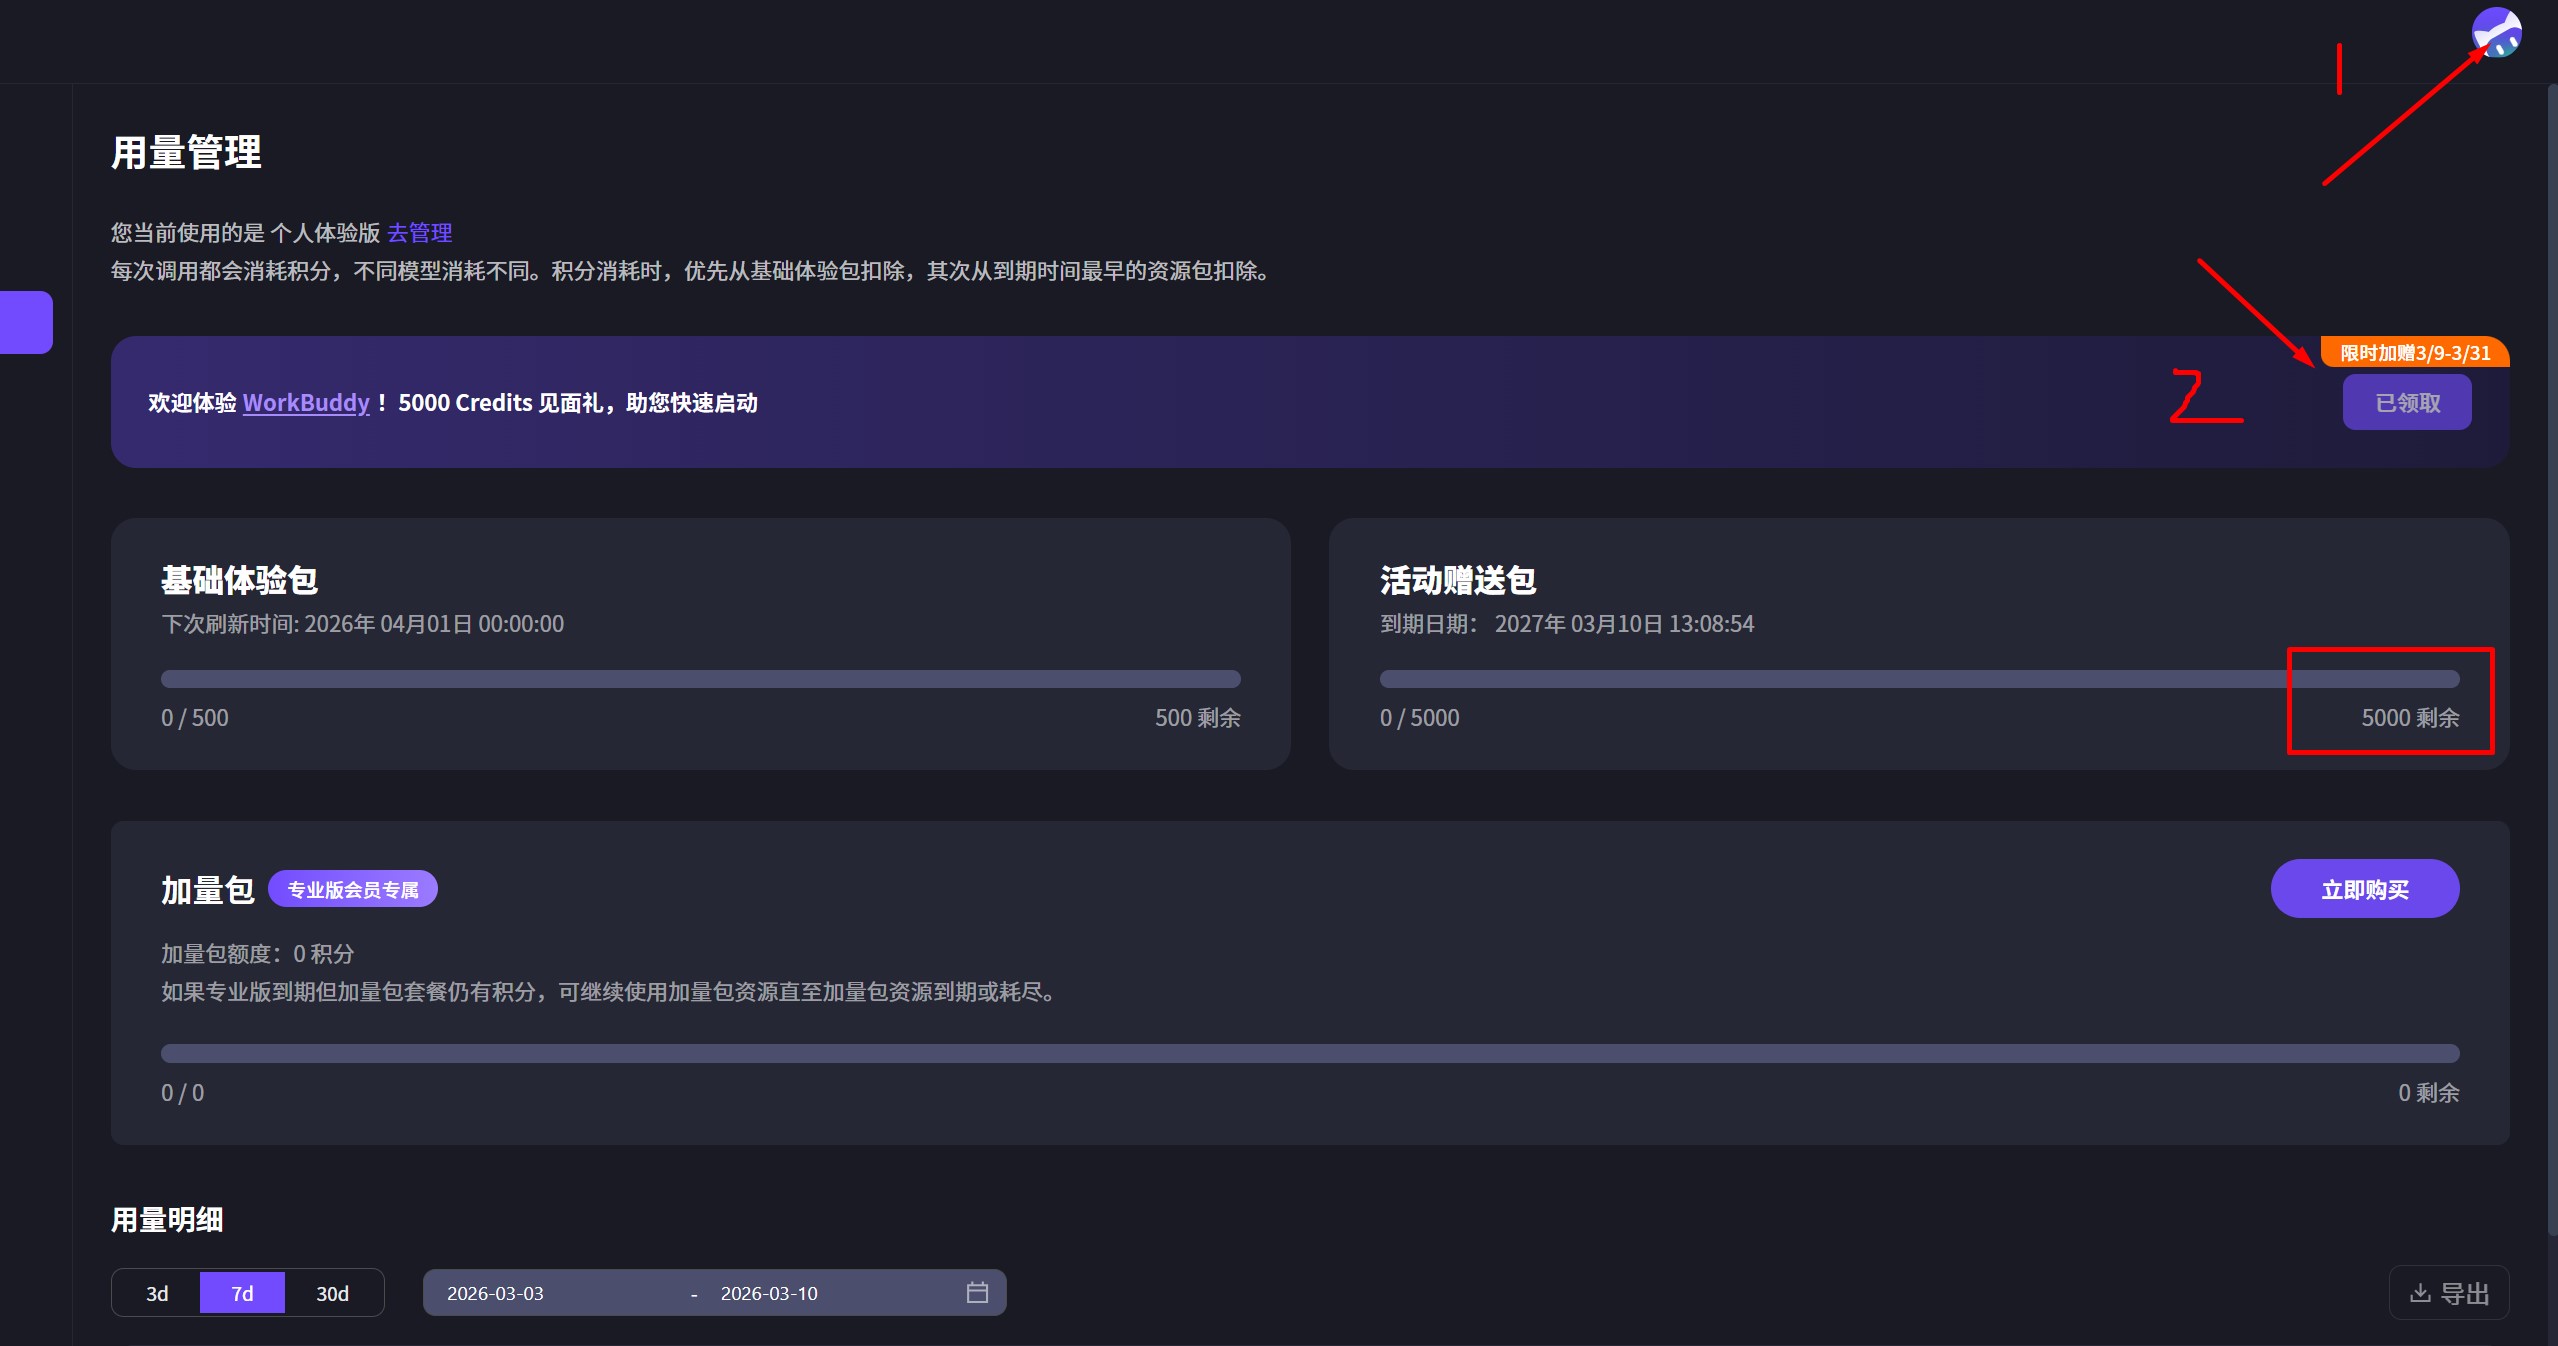The width and height of the screenshot is (2558, 1346).
Task: Click the 已领取 claimed button
Action: pos(2406,402)
